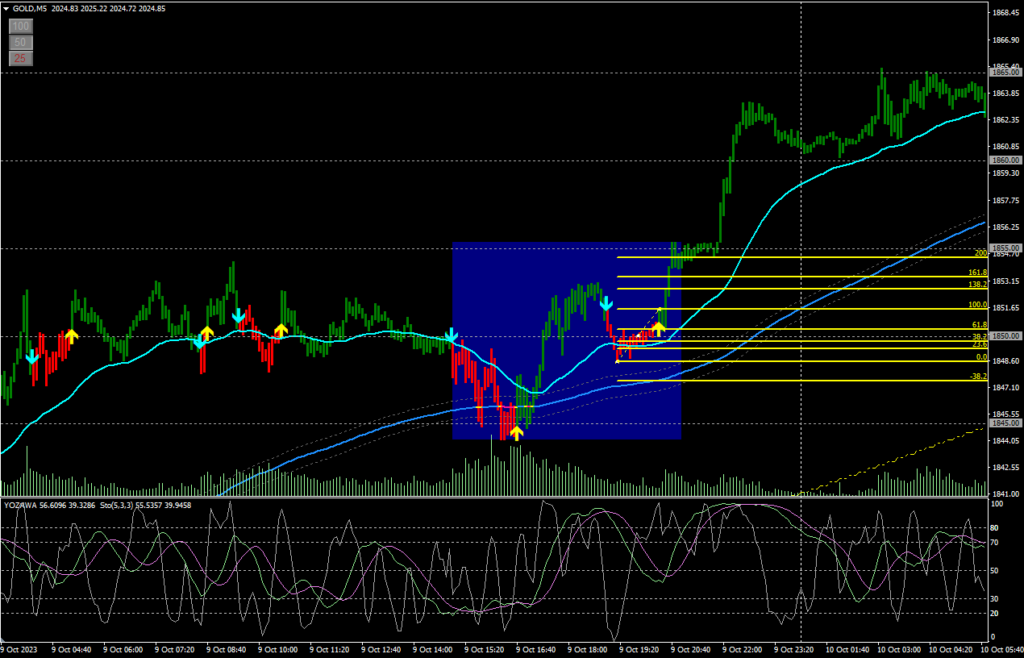Click the 1865.00 price label on the axis

[1004, 73]
